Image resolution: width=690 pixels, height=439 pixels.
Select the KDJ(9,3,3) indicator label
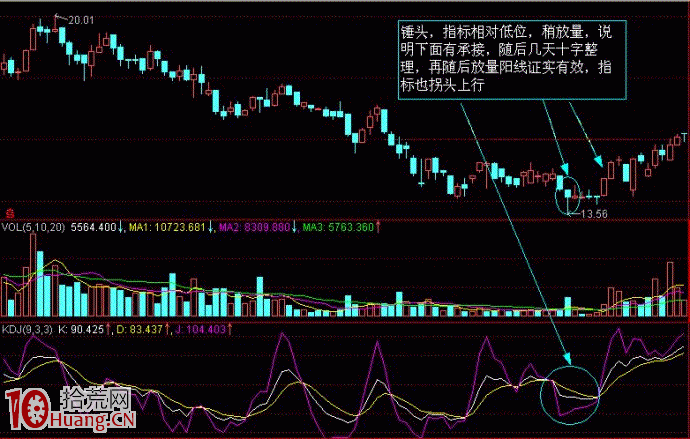(27, 329)
